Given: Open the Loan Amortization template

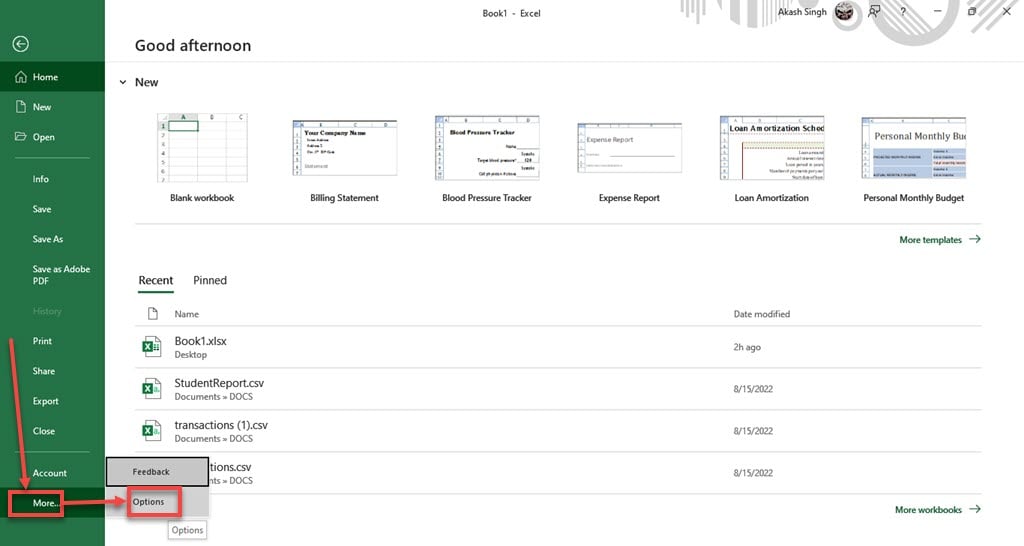Looking at the screenshot, I should (x=771, y=157).
